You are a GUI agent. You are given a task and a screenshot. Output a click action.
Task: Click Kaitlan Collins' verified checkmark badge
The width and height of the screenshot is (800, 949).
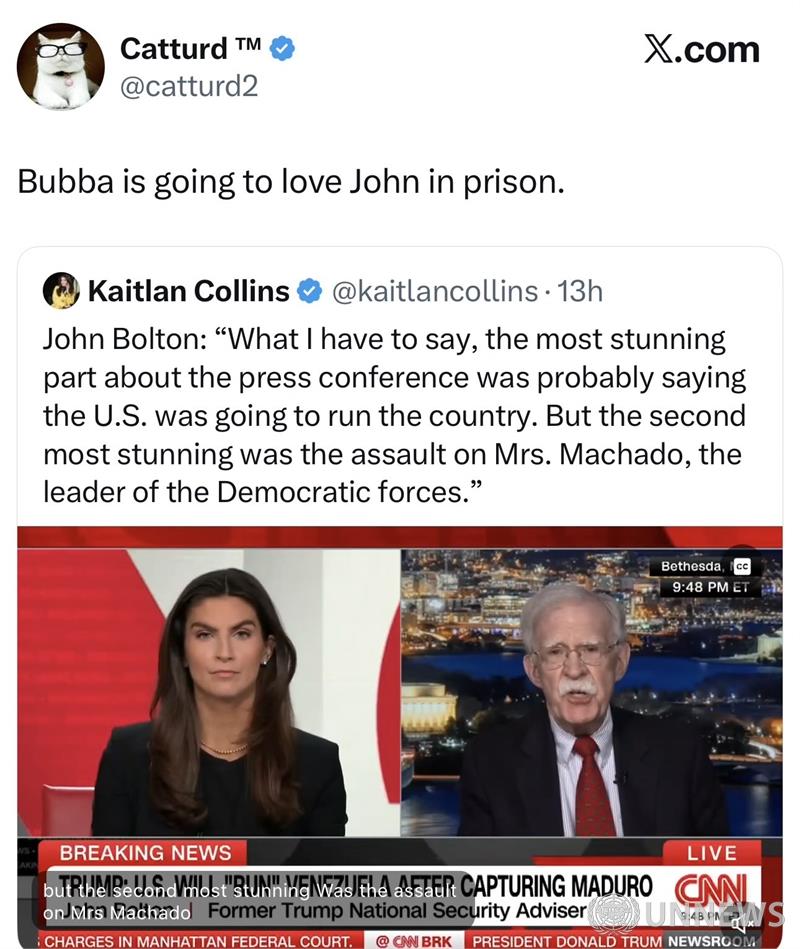point(310,291)
